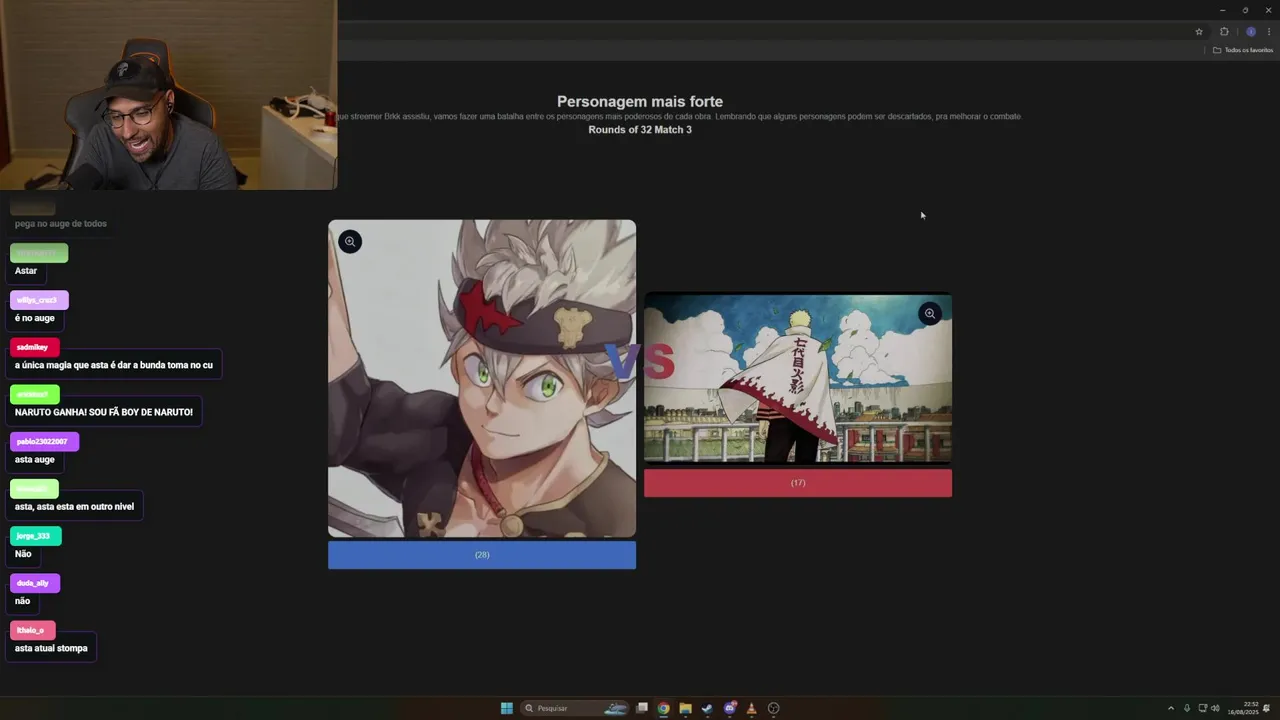Bookmark this page with the star icon
1280x720 pixels.
pos(1199,31)
